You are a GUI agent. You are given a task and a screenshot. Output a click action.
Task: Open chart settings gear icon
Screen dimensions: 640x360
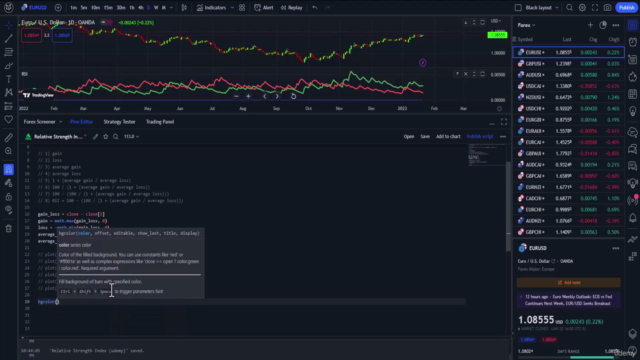click(582, 7)
